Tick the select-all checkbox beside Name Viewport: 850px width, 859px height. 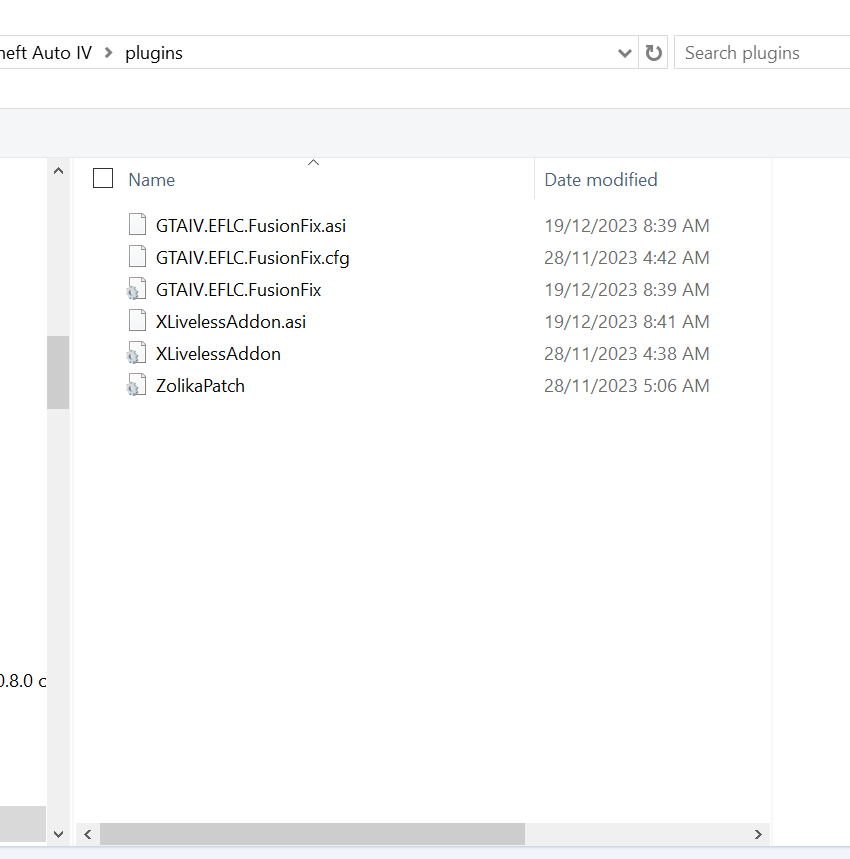coord(103,178)
